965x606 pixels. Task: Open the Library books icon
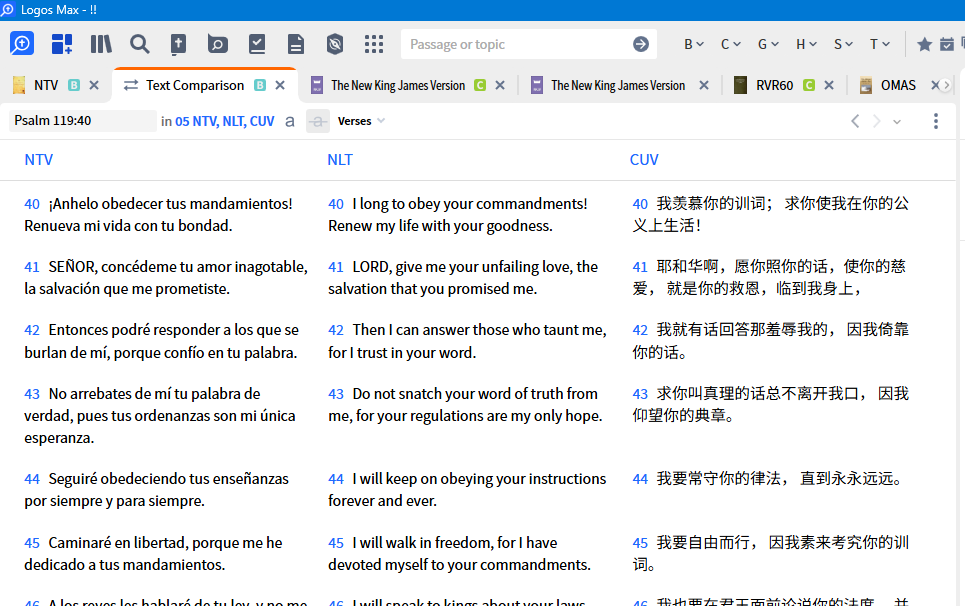[101, 44]
